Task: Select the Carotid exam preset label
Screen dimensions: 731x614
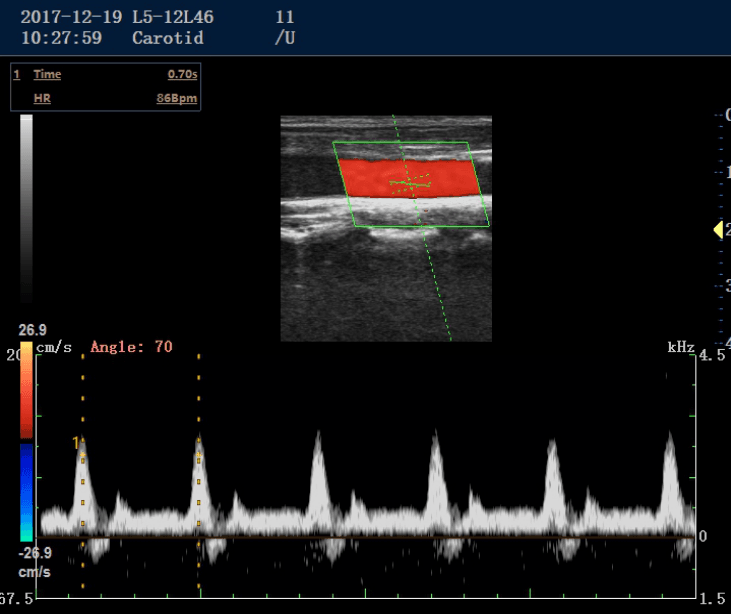Action: (x=168, y=38)
